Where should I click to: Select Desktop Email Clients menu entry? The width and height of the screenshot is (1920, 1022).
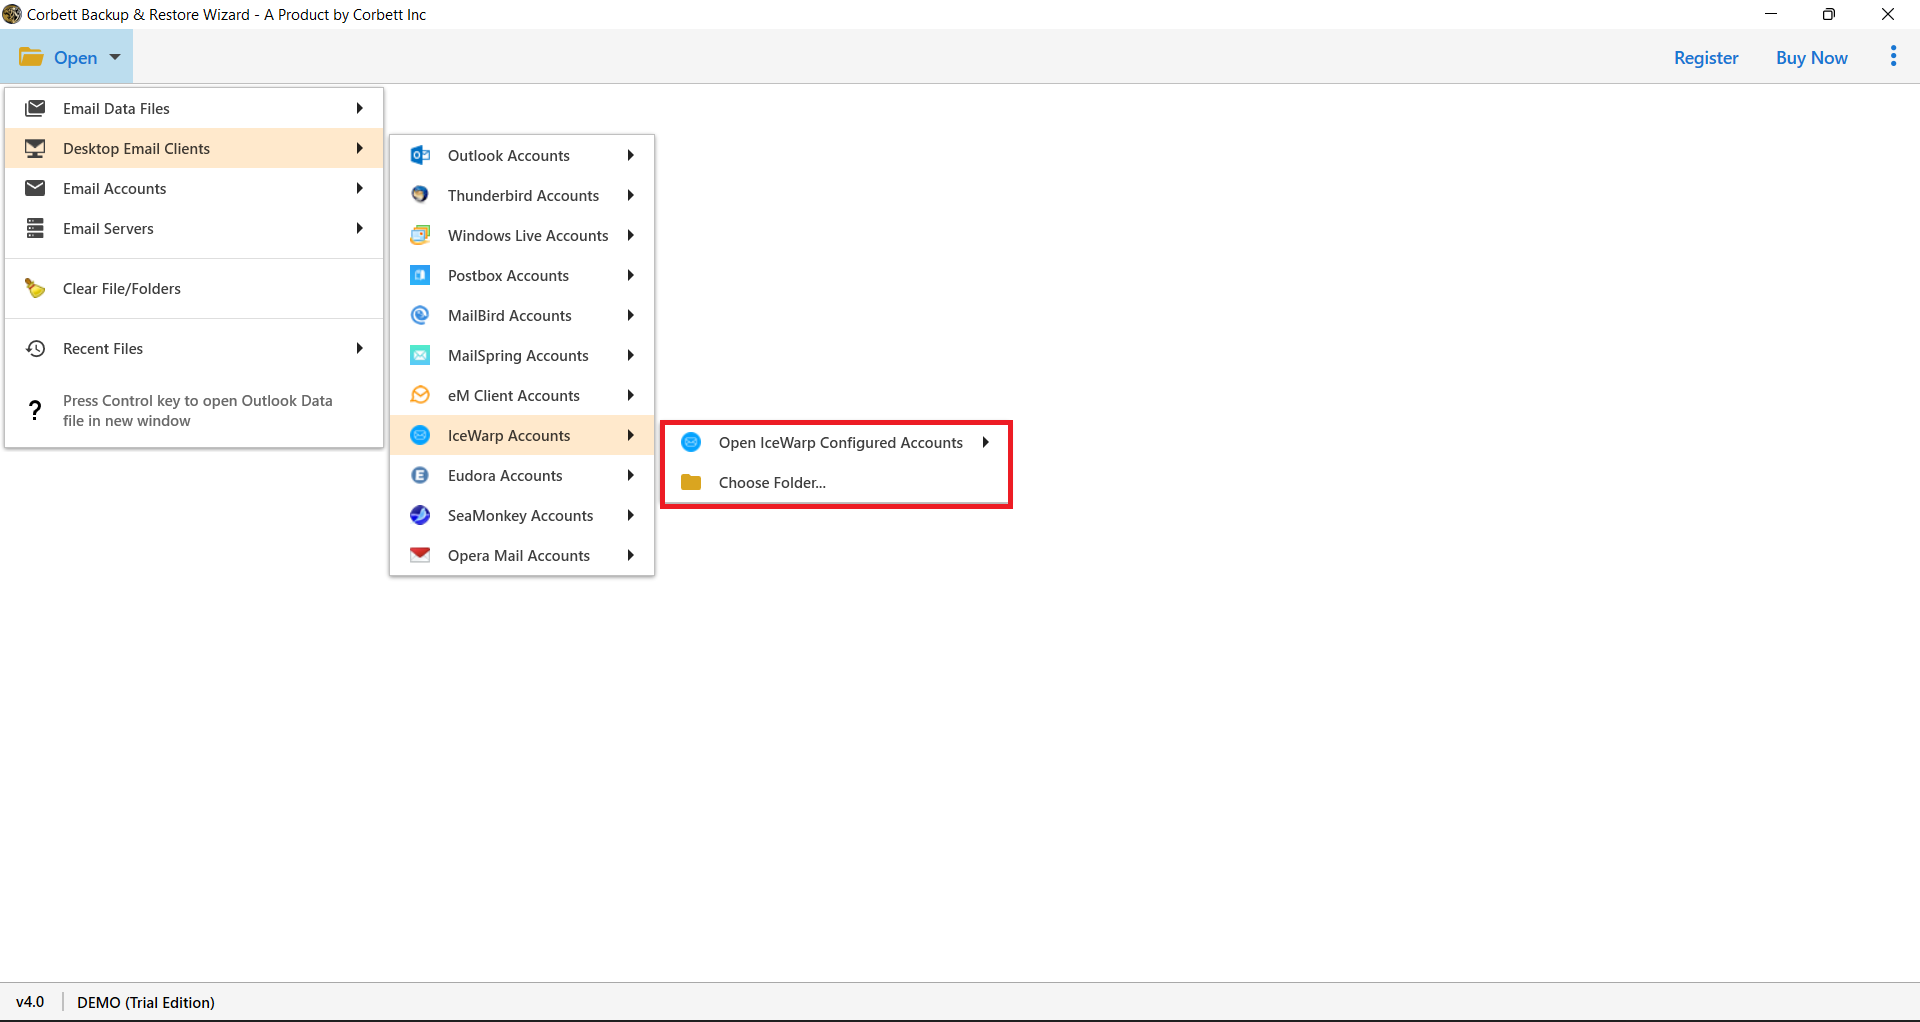(x=194, y=148)
